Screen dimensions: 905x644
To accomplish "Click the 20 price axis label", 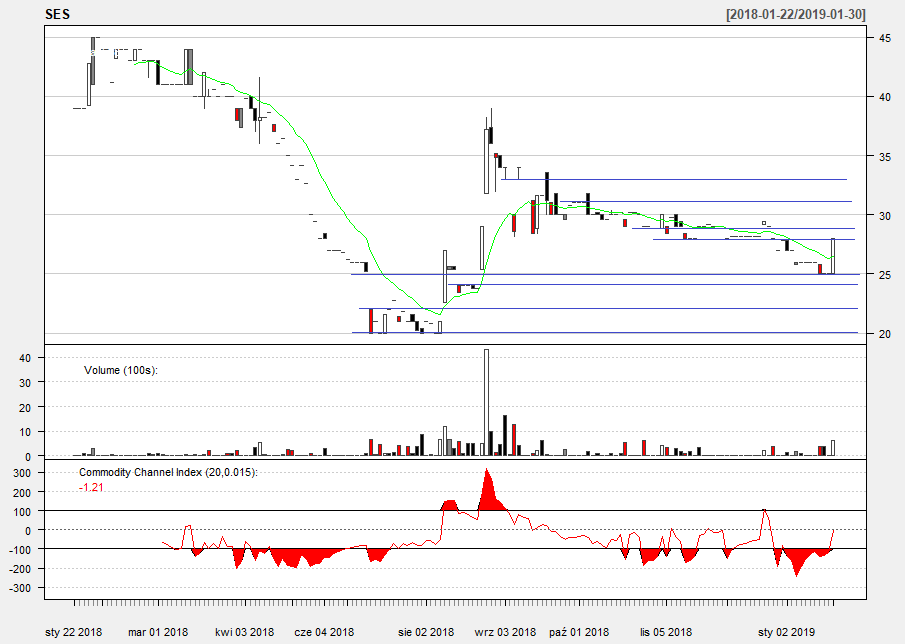I will (x=885, y=334).
